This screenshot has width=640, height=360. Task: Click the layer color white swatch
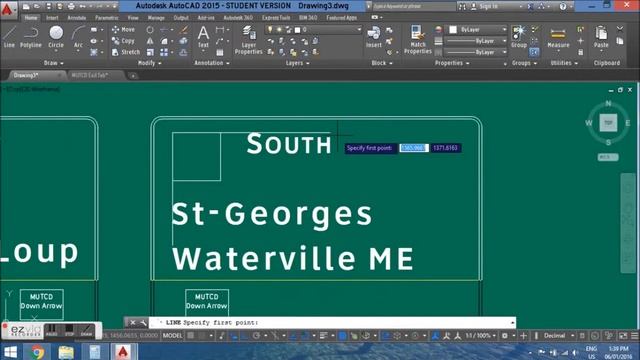point(298,29)
